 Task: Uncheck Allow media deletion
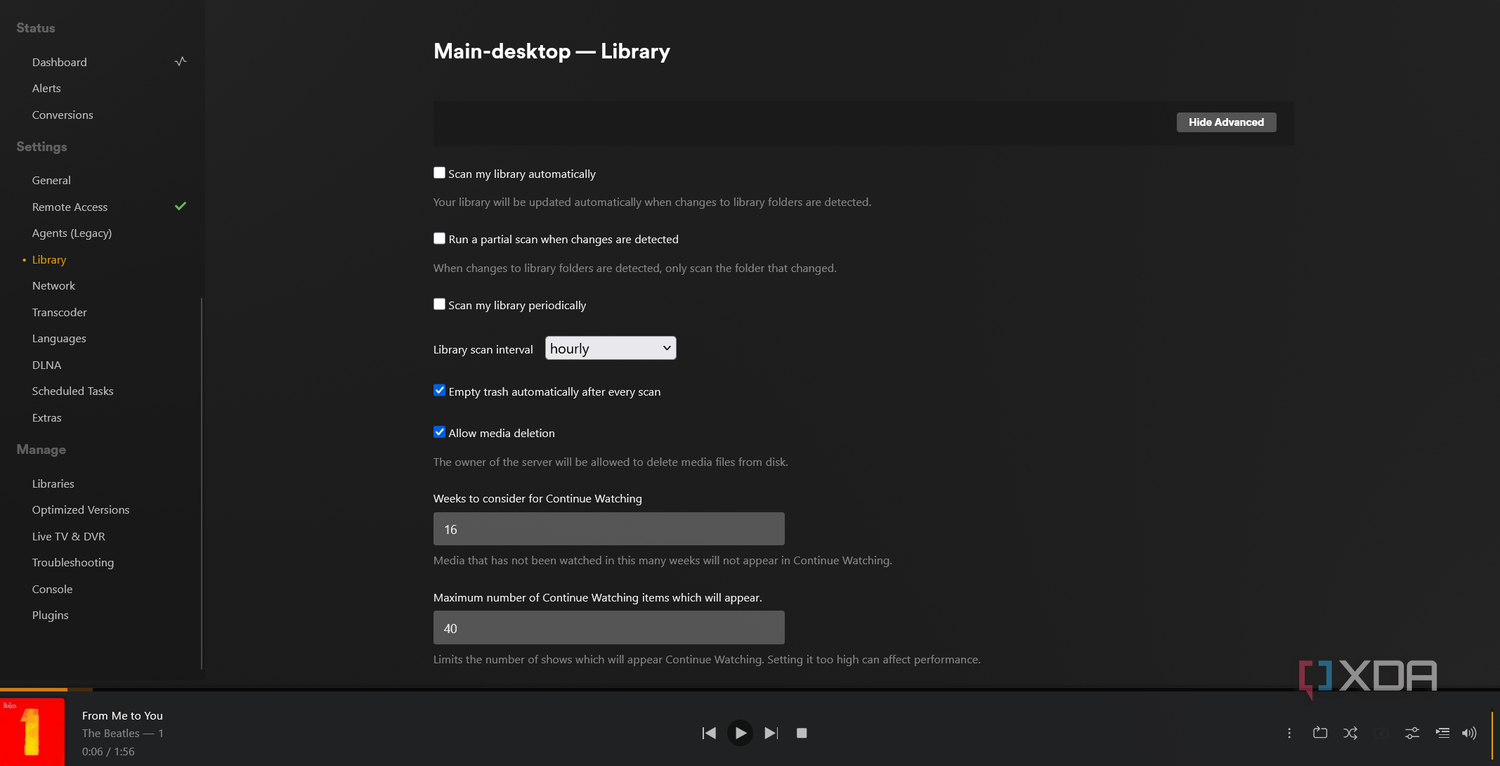click(439, 432)
